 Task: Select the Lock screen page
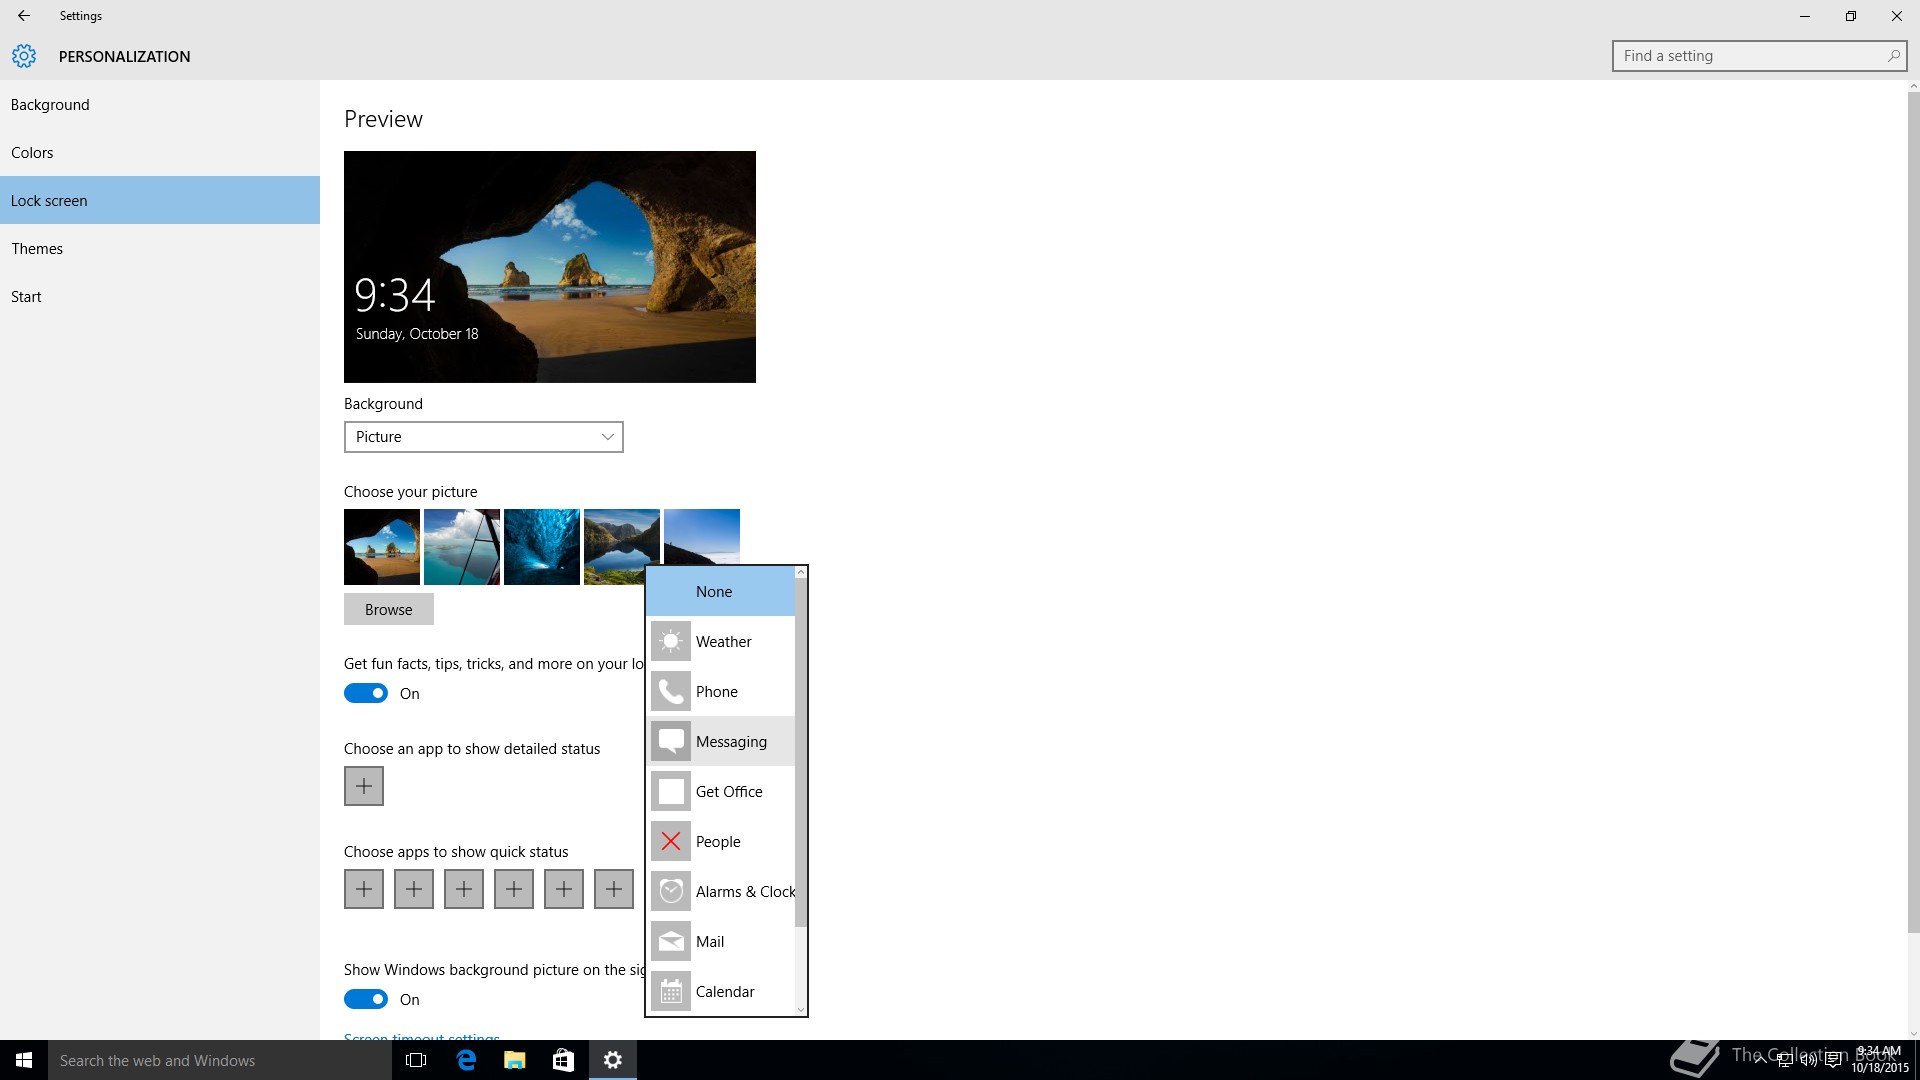(x=160, y=200)
